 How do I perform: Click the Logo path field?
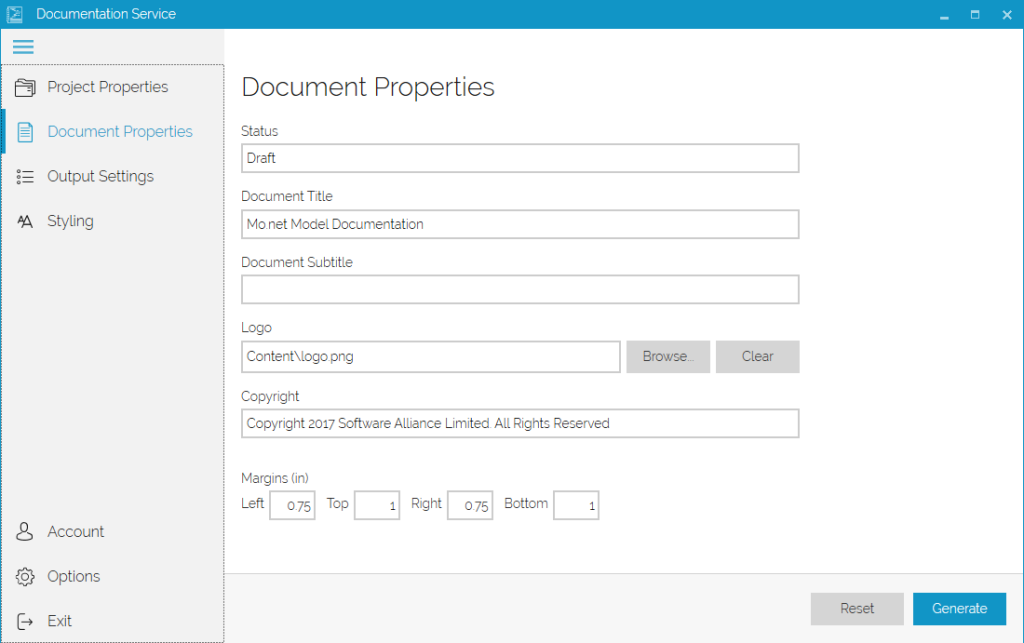[430, 356]
